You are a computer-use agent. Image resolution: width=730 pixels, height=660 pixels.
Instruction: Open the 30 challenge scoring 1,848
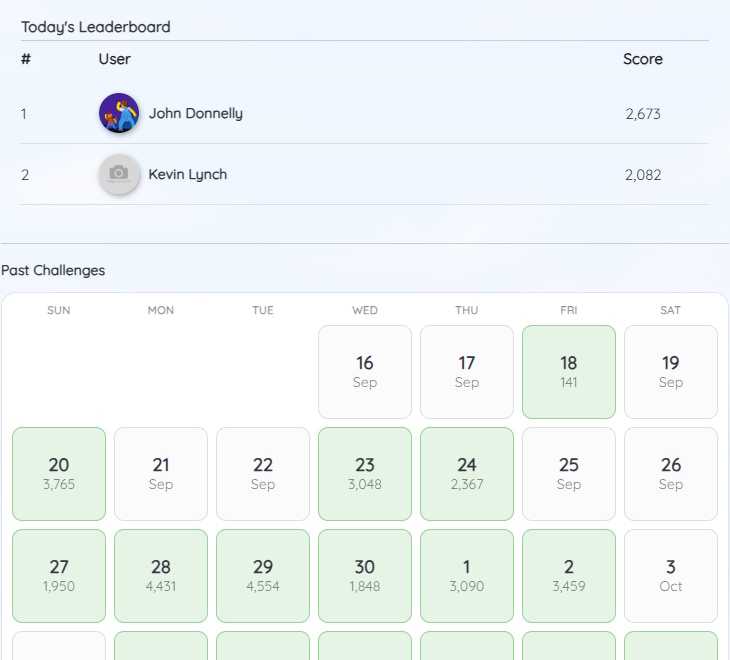365,576
